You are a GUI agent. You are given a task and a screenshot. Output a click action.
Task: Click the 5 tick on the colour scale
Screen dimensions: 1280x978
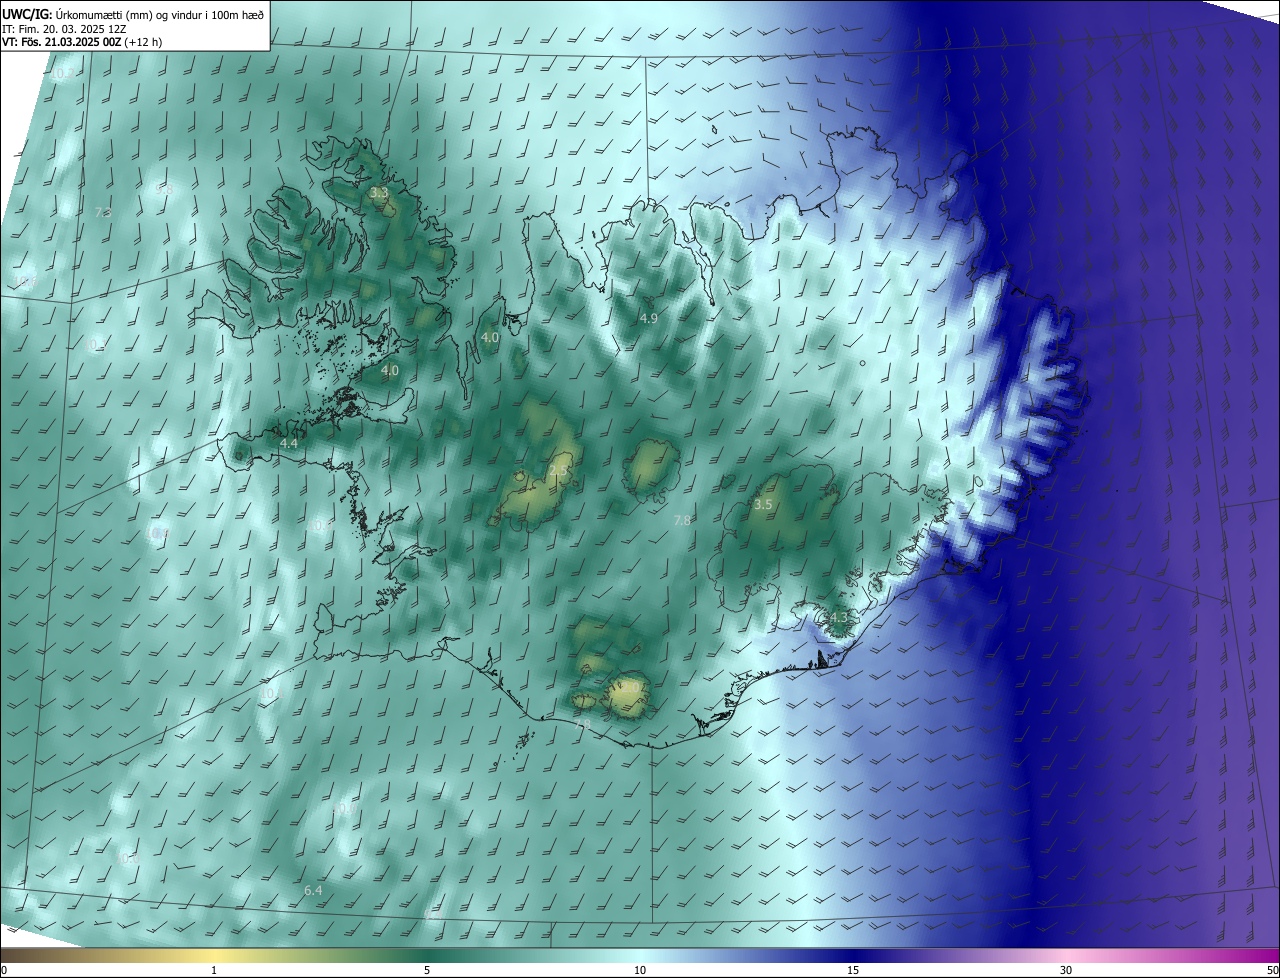pyautogui.click(x=427, y=970)
